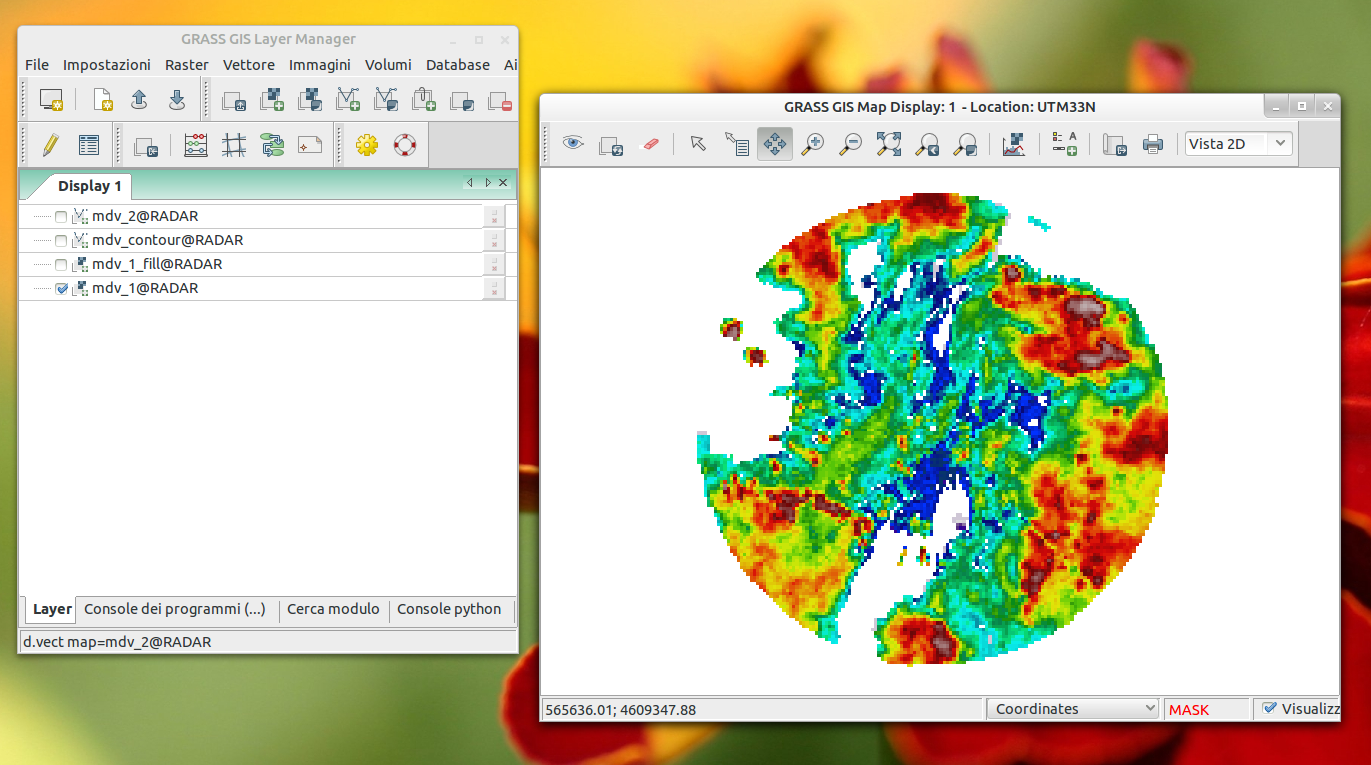Viewport: 1371px width, 765px height.
Task: Click the import/link data layer icon
Action: pos(146,145)
